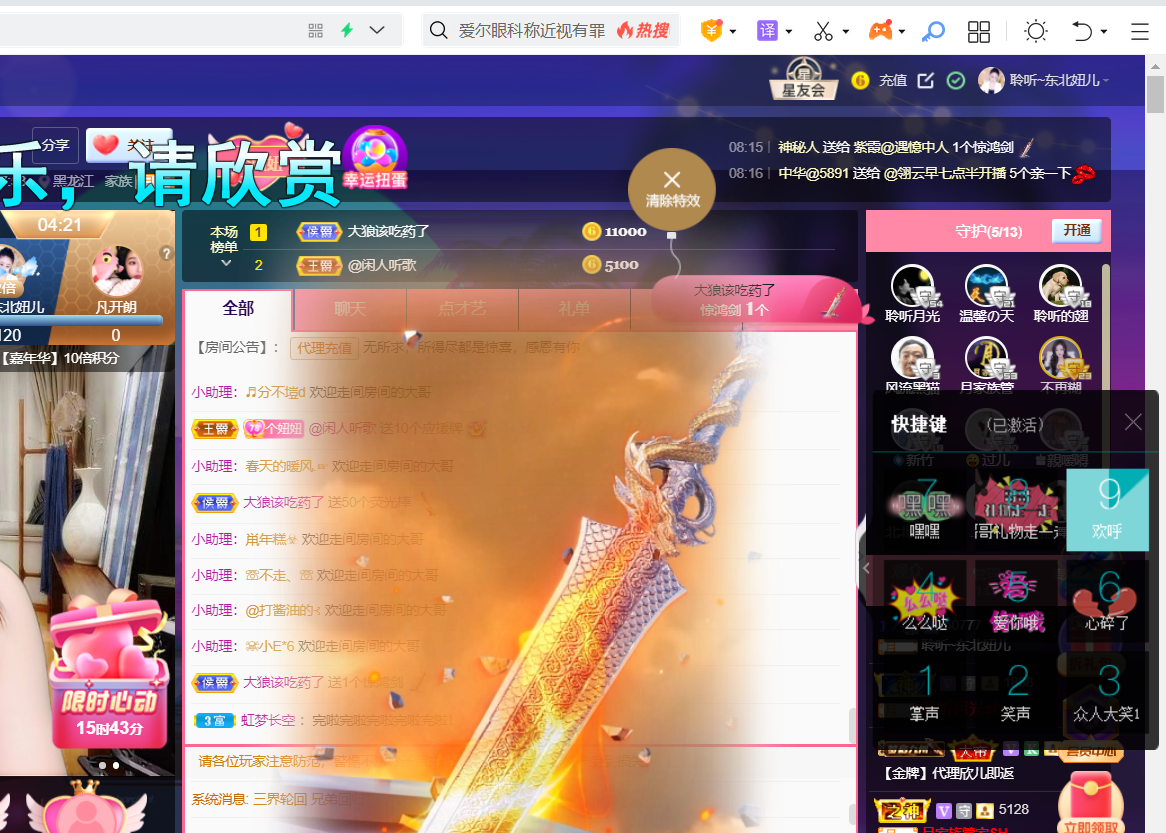This screenshot has width=1166, height=833.
Task: Trigger the 心碎了 shortcut key 6
Action: coord(1107,601)
